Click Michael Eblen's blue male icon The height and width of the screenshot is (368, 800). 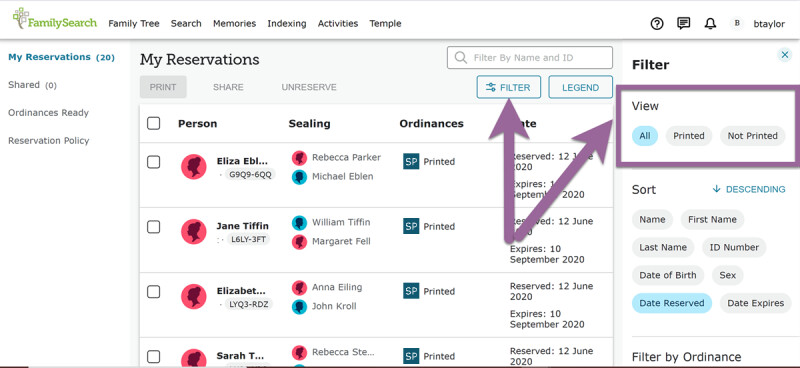click(x=299, y=177)
